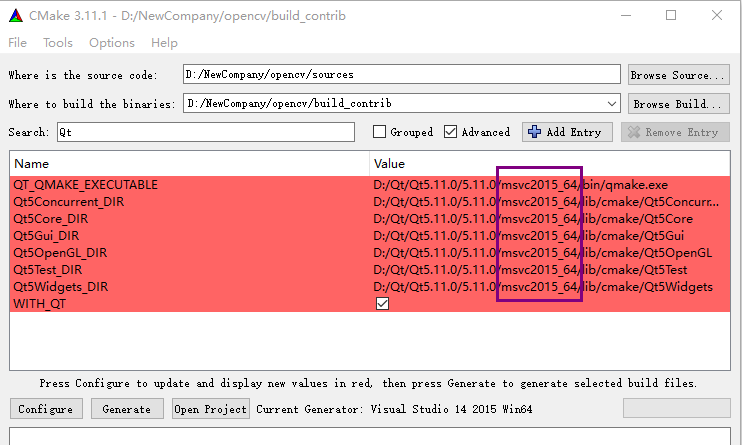Click the lib/cmake/Qt5Test path value
The height and width of the screenshot is (445, 742).
coord(530,270)
